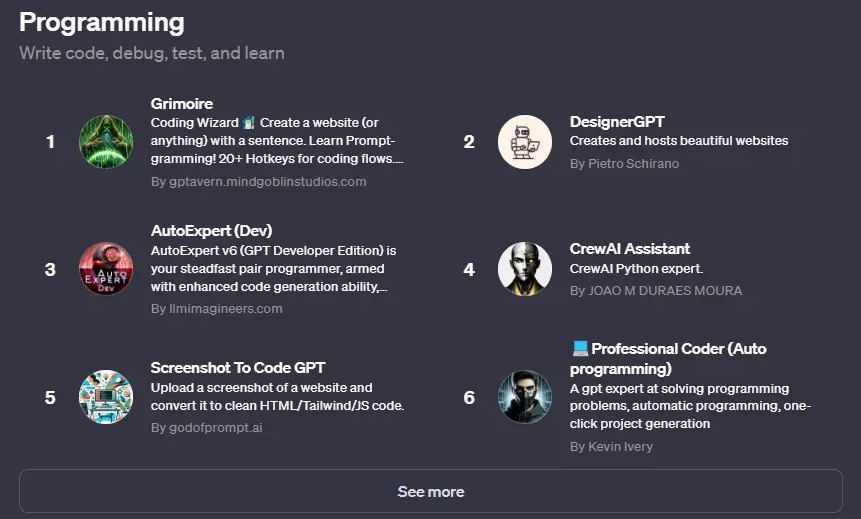Click the By llmimagineers.com author line
The height and width of the screenshot is (519, 861).
(x=216, y=309)
